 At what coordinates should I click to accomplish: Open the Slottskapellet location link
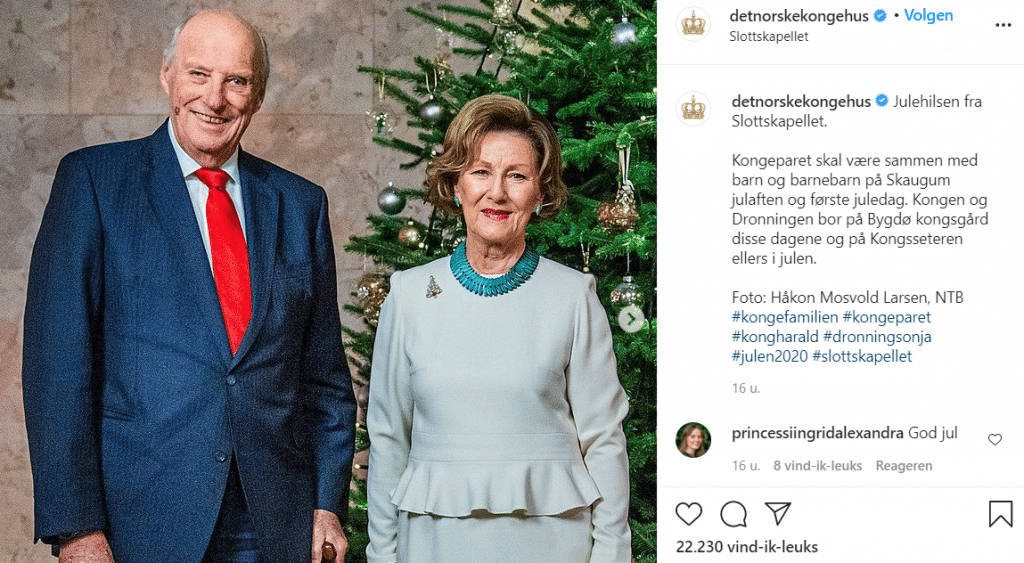(x=769, y=37)
